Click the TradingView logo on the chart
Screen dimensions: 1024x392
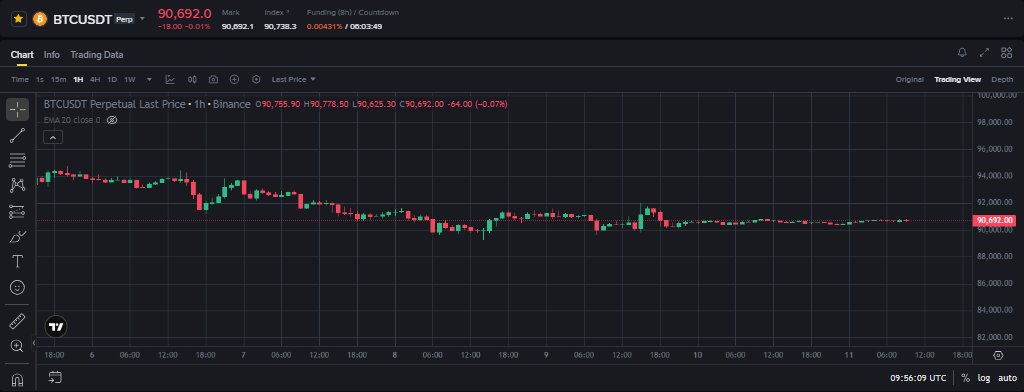click(57, 327)
